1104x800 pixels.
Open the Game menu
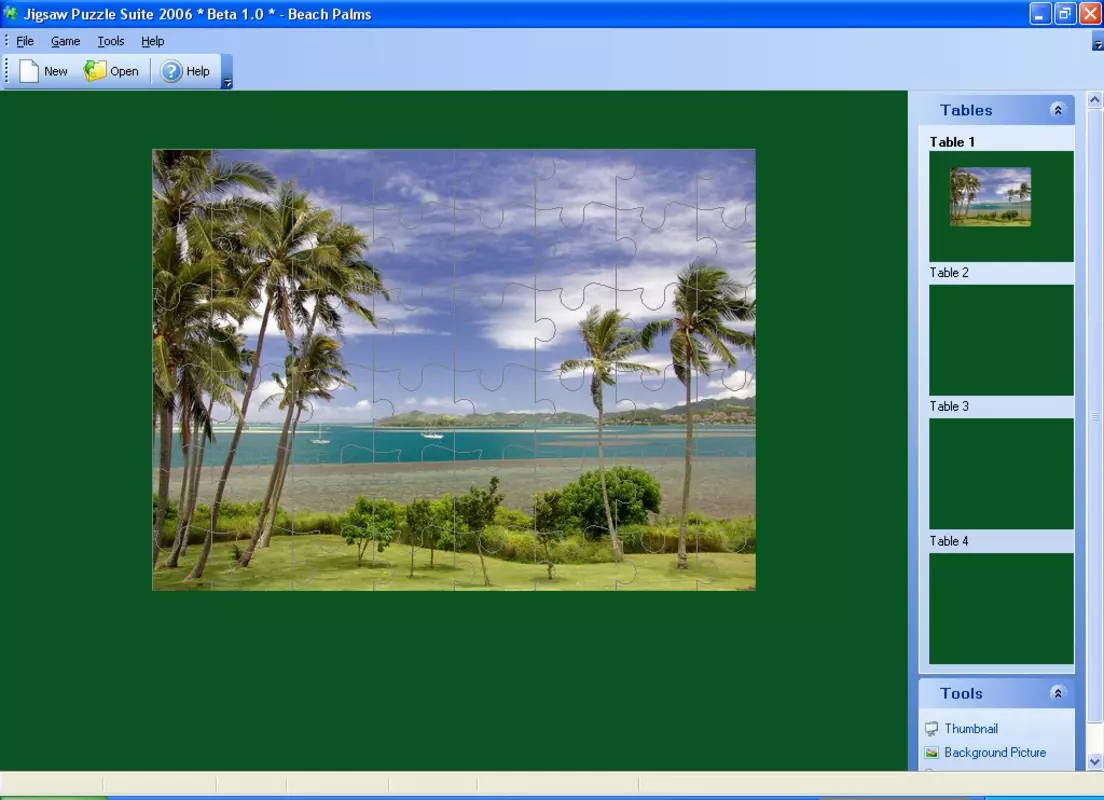tap(65, 41)
